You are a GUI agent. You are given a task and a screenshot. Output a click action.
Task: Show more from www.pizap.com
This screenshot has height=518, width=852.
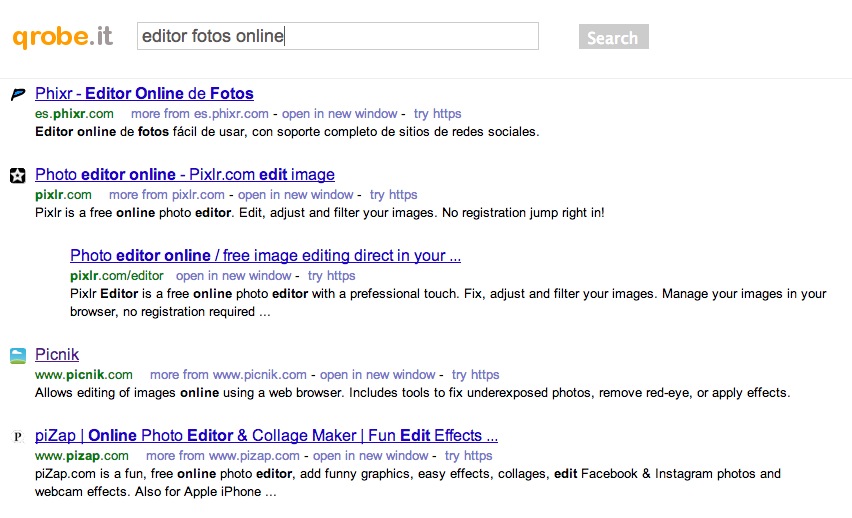[x=223, y=456]
